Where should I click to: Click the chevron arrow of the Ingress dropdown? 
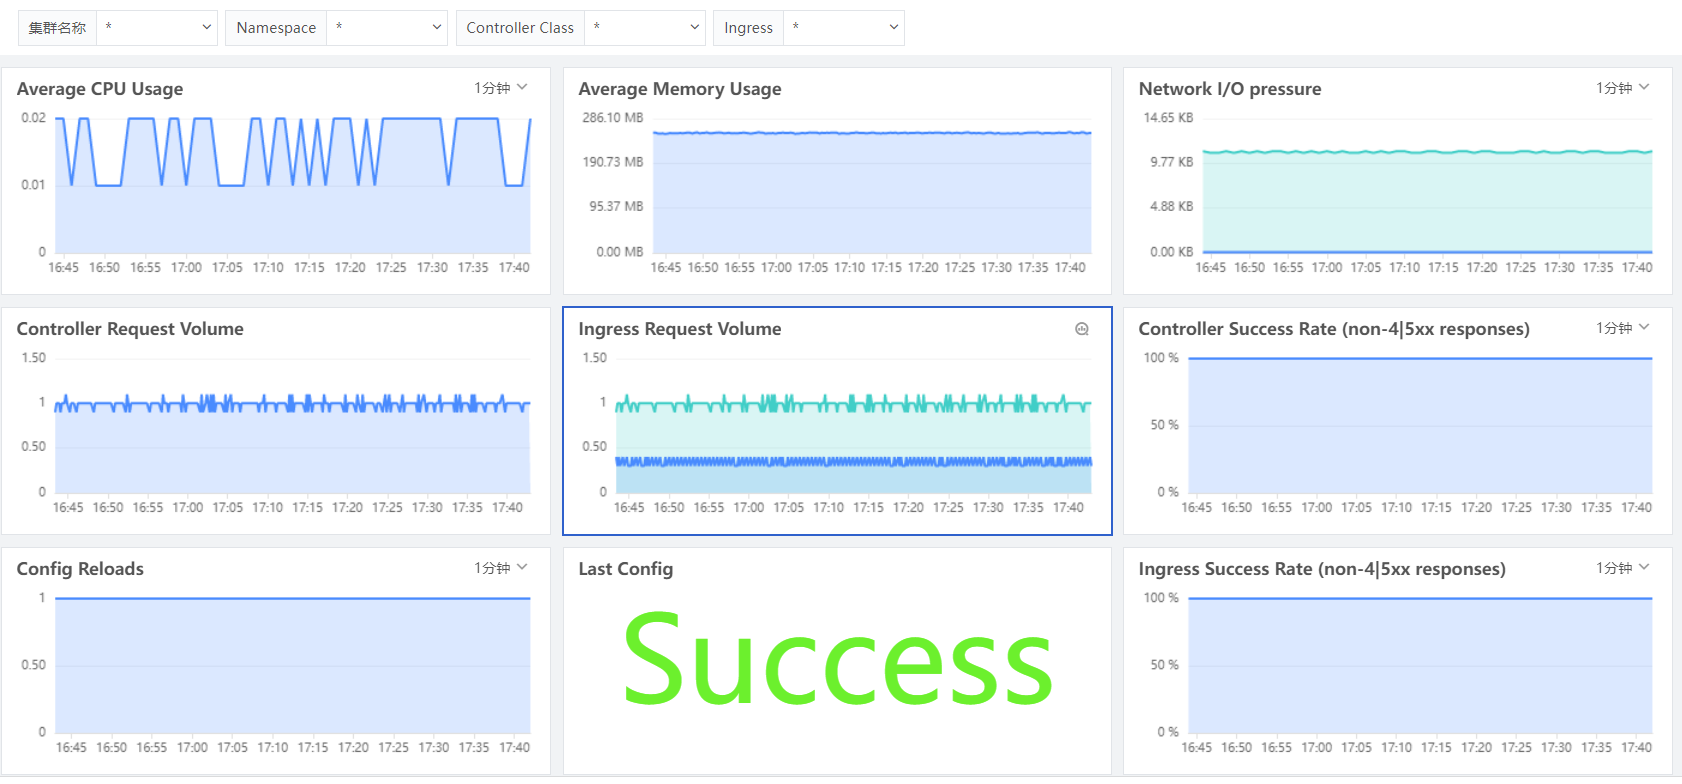pyautogui.click(x=893, y=28)
